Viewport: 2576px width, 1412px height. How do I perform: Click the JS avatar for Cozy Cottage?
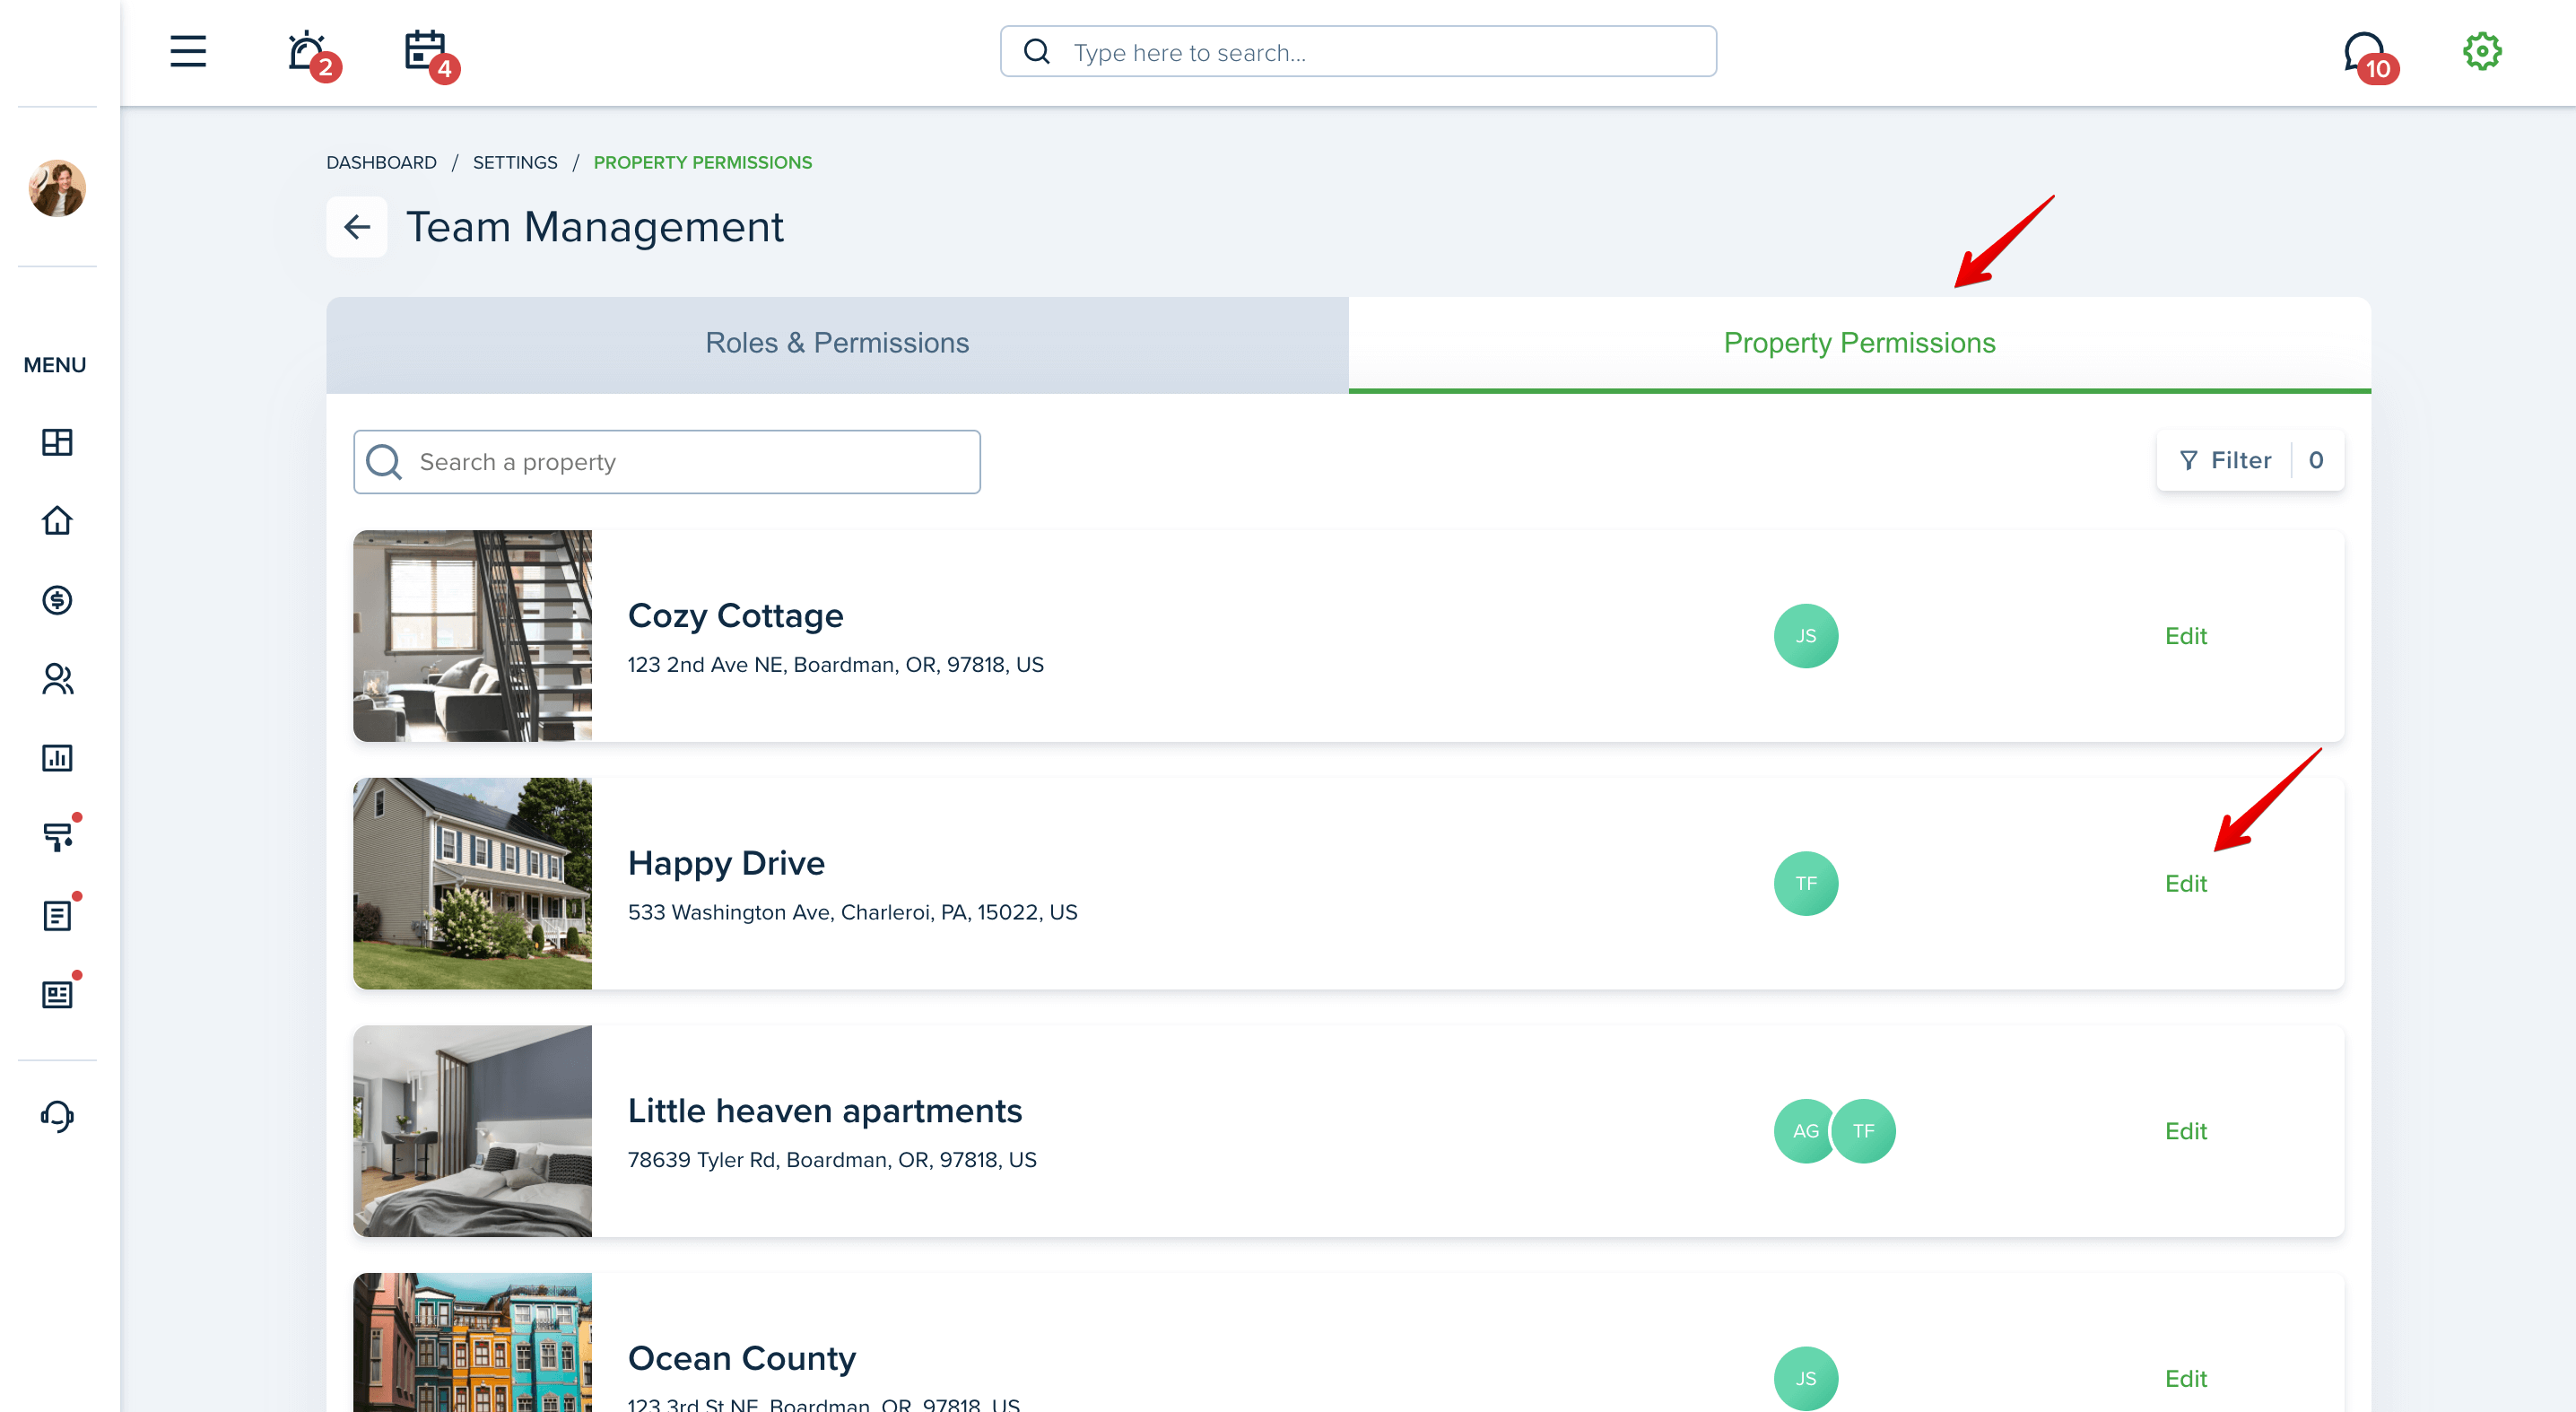click(x=1806, y=636)
